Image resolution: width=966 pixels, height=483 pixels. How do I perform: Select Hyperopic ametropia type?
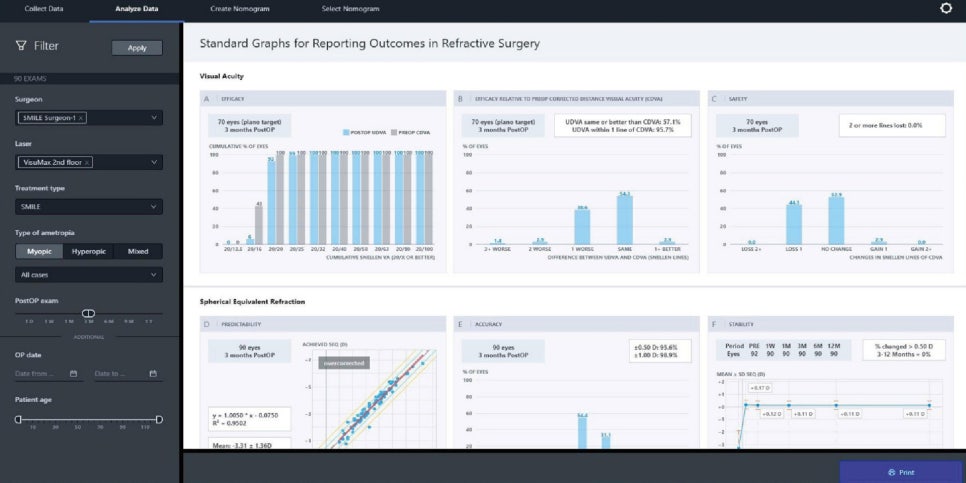coord(89,251)
